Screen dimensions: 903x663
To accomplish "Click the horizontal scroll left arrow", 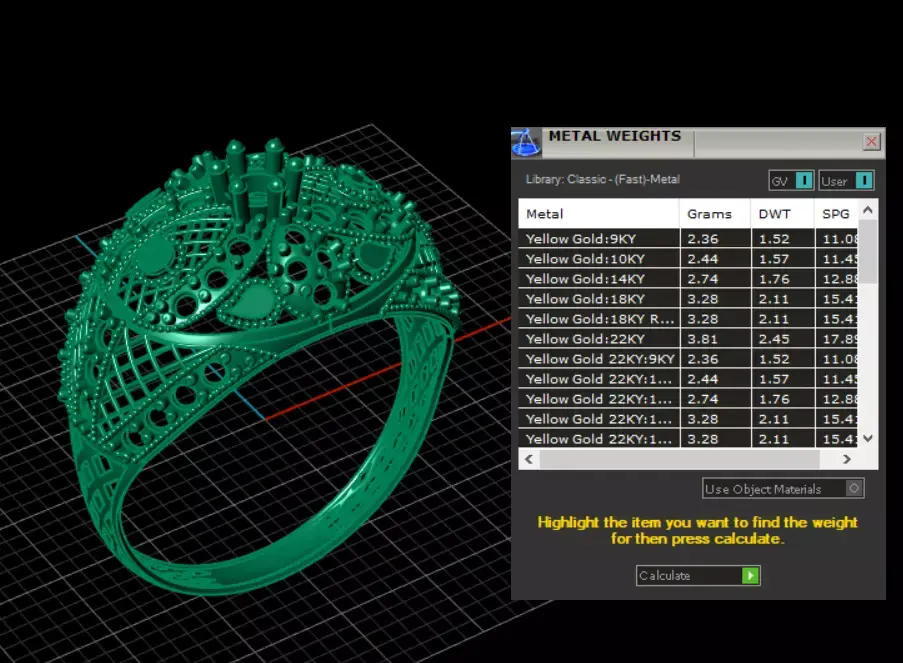I will (529, 459).
